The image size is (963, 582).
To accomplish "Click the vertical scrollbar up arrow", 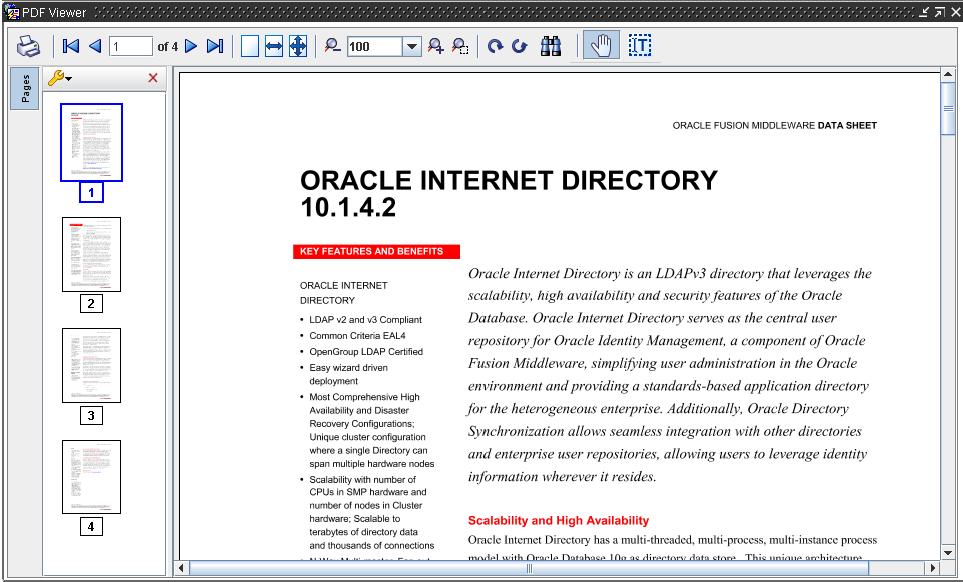I will coord(948,75).
